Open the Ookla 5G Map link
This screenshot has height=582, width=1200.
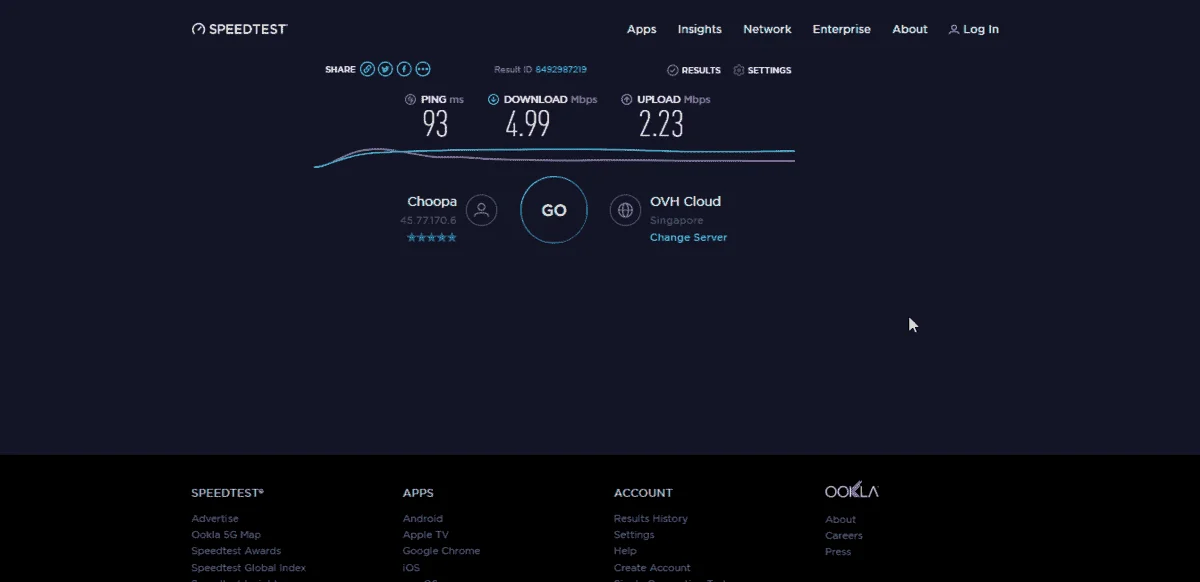[x=226, y=535]
